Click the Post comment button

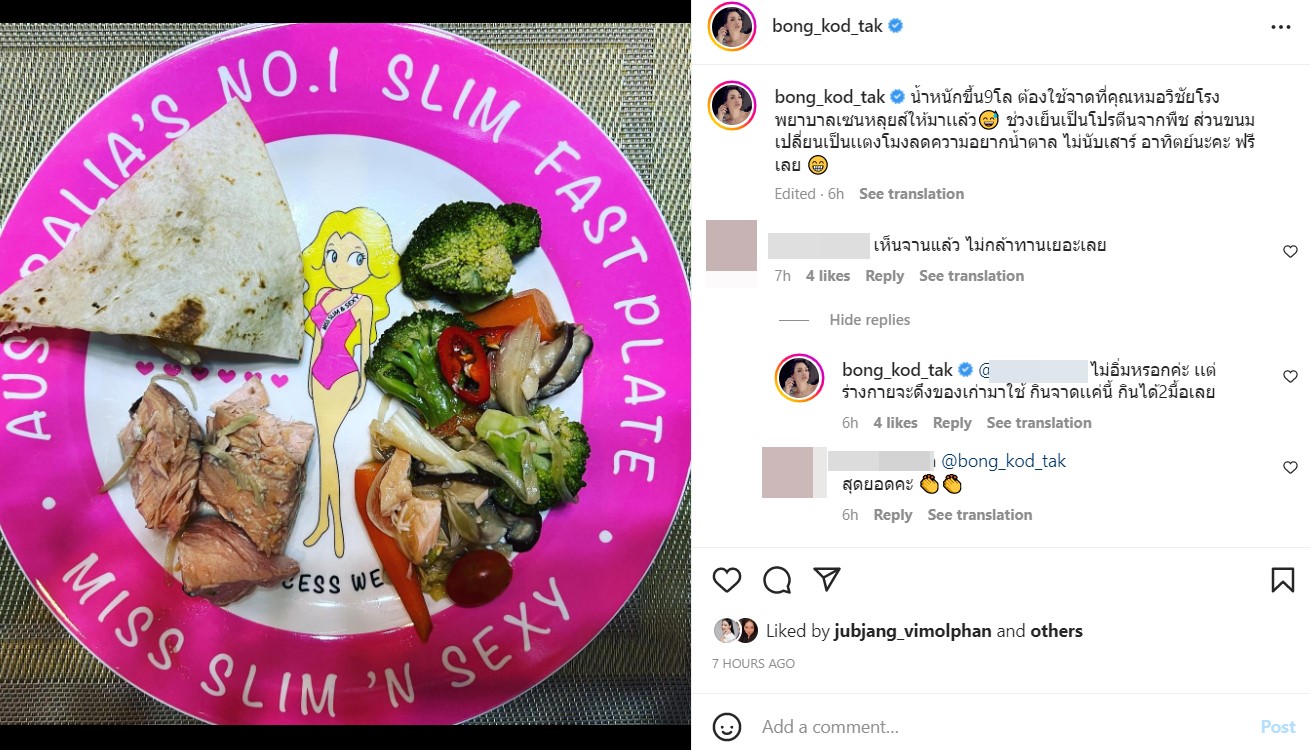click(x=1277, y=727)
